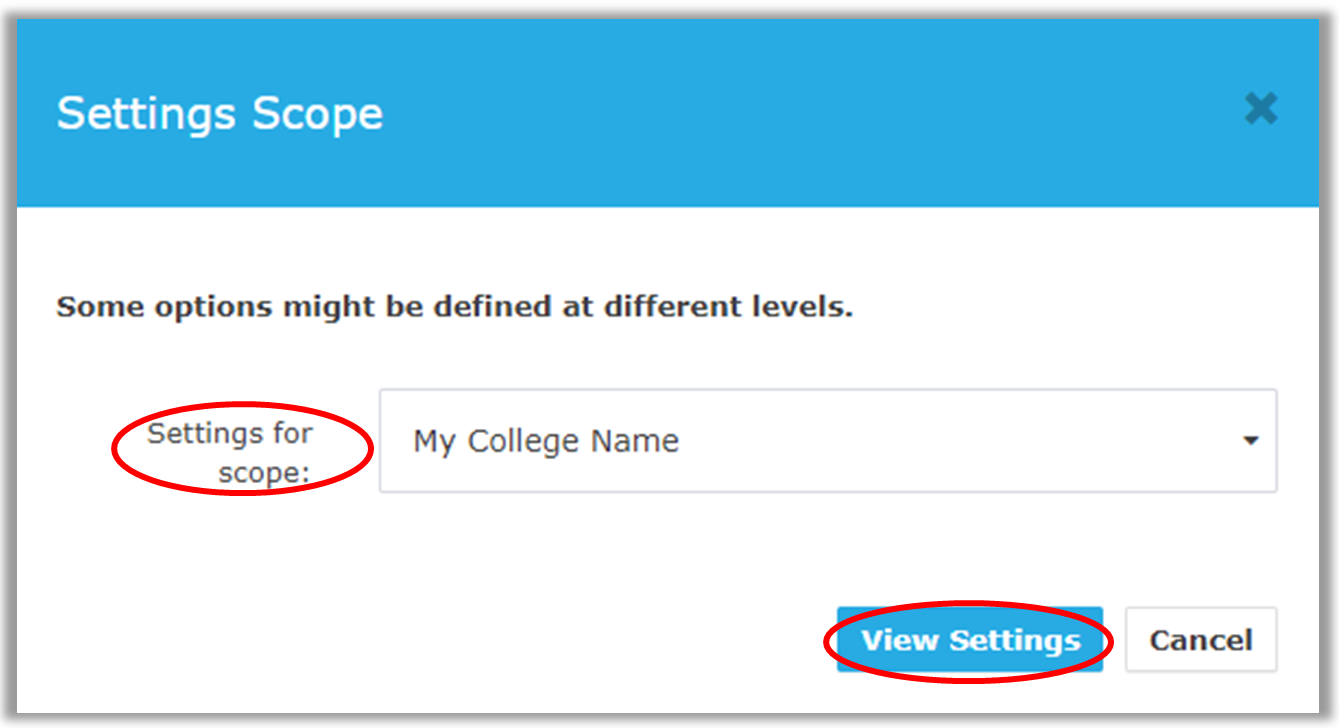This screenshot has width=1339, height=728.
Task: Close the Settings Scope dialog with X
Action: coord(1261,108)
